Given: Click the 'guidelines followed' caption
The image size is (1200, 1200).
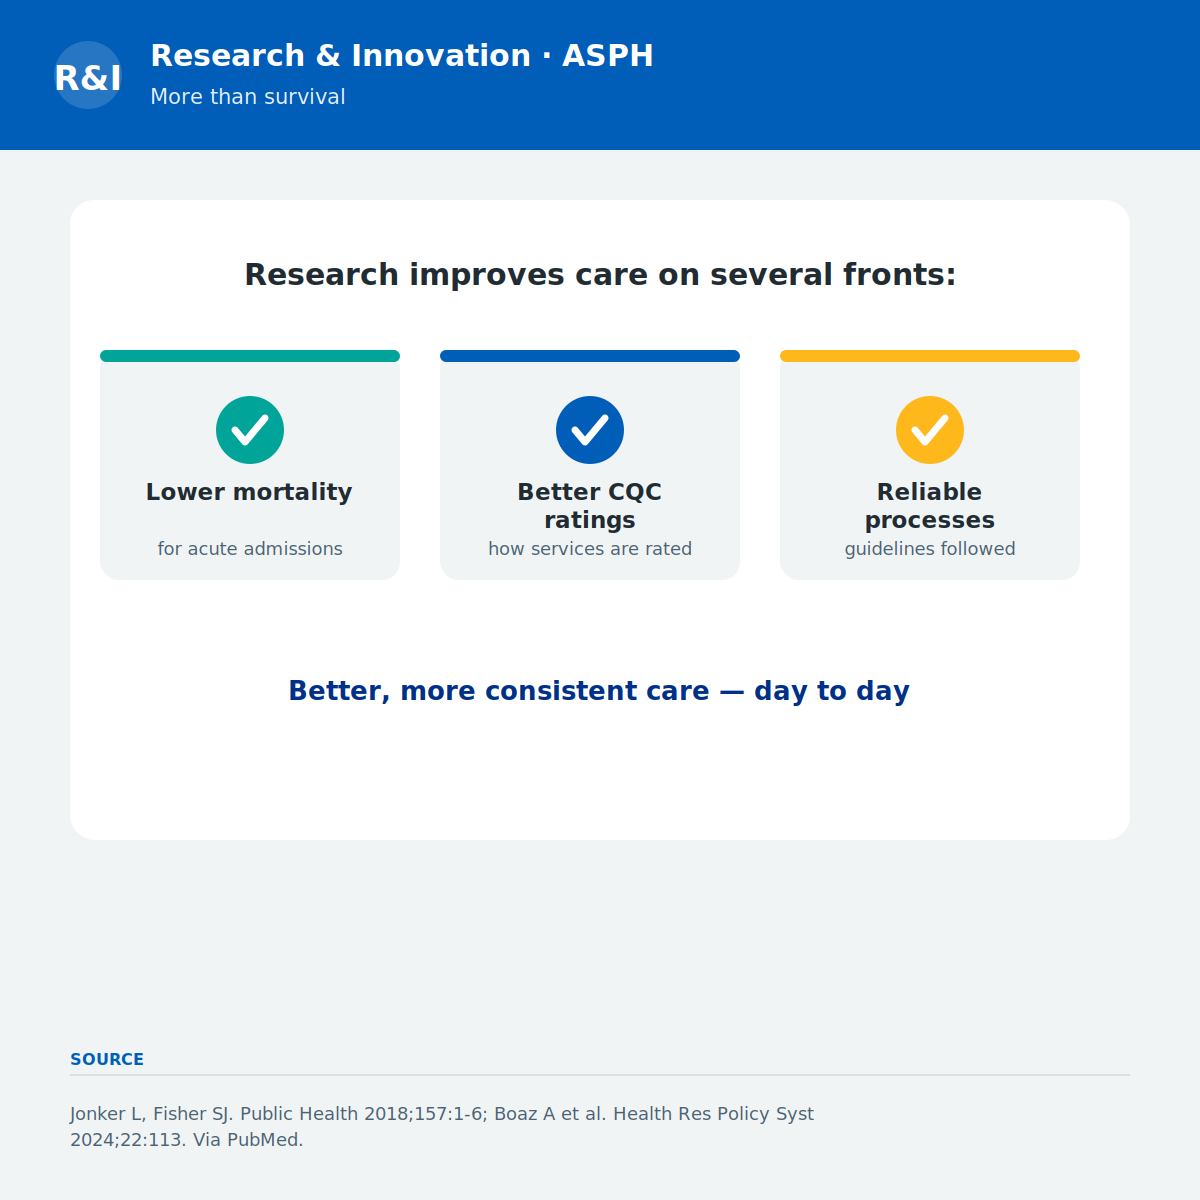Looking at the screenshot, I should tap(930, 549).
